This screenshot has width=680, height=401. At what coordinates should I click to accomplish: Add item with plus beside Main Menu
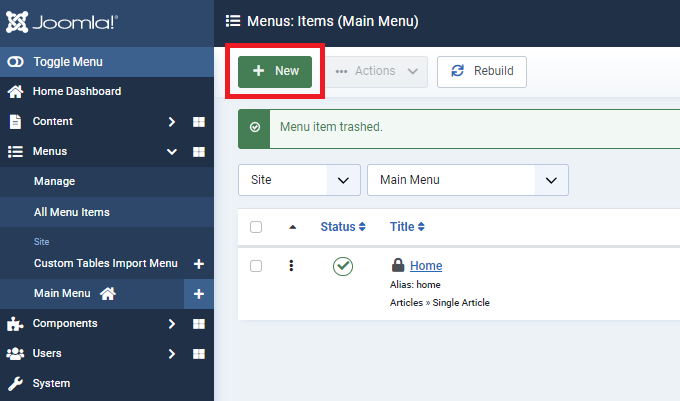tap(198, 294)
